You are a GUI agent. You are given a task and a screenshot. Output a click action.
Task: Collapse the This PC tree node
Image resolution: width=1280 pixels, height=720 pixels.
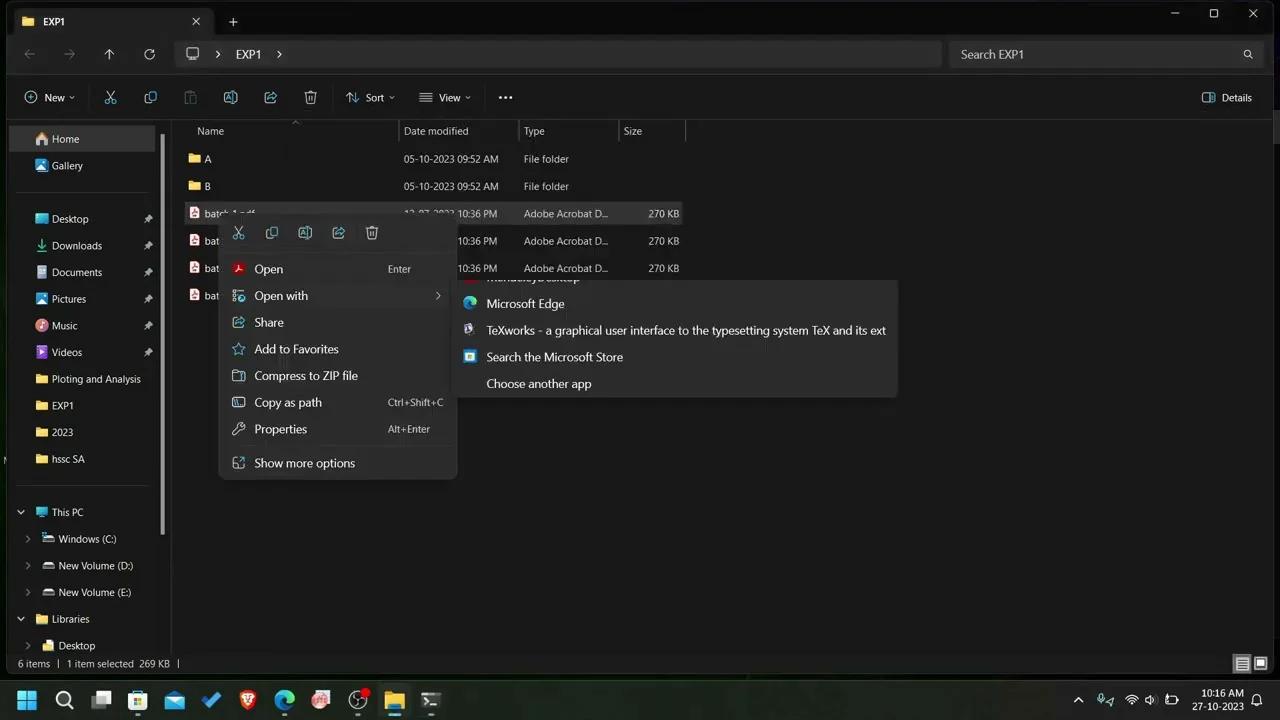[21, 512]
